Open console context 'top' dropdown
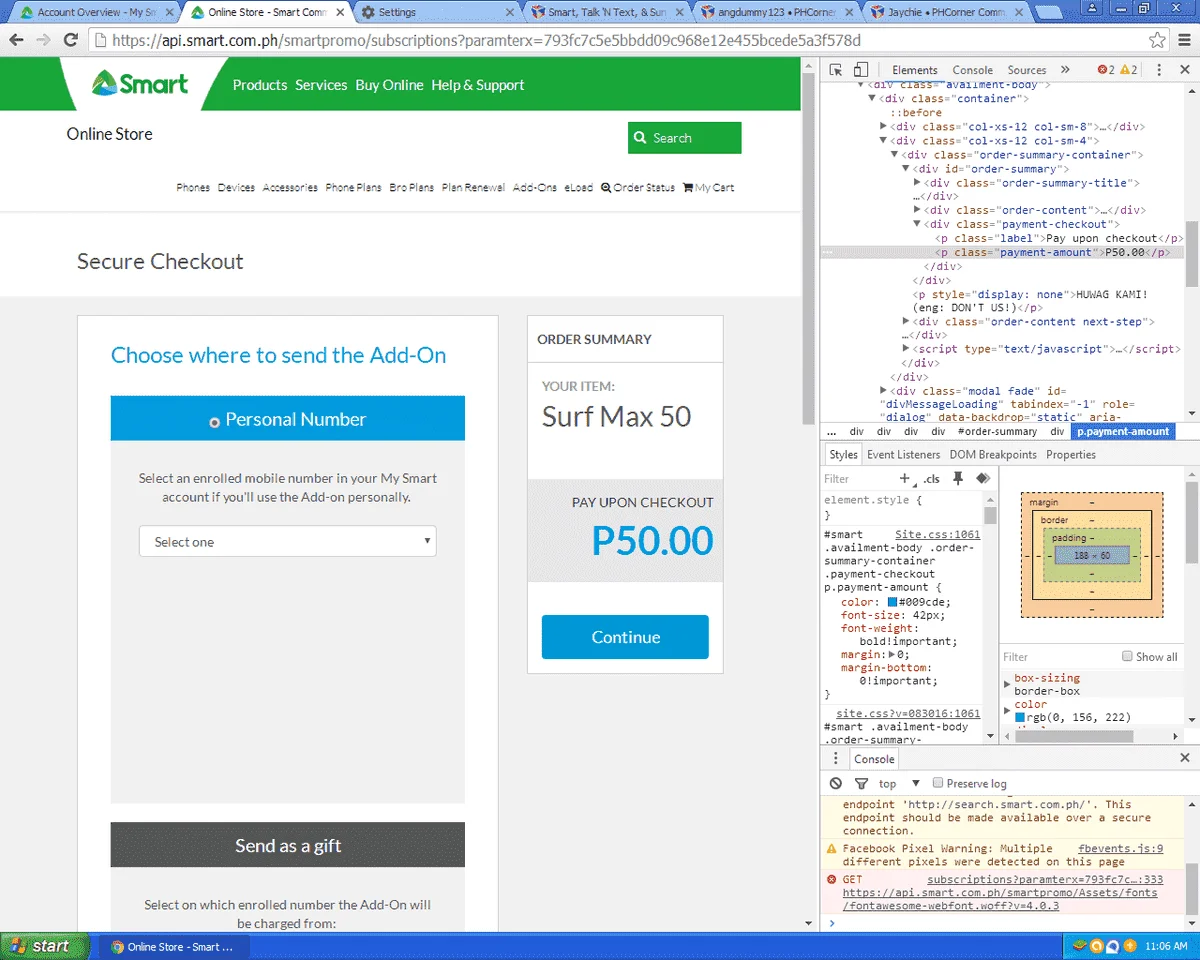Image resolution: width=1200 pixels, height=960 pixels. tap(899, 783)
